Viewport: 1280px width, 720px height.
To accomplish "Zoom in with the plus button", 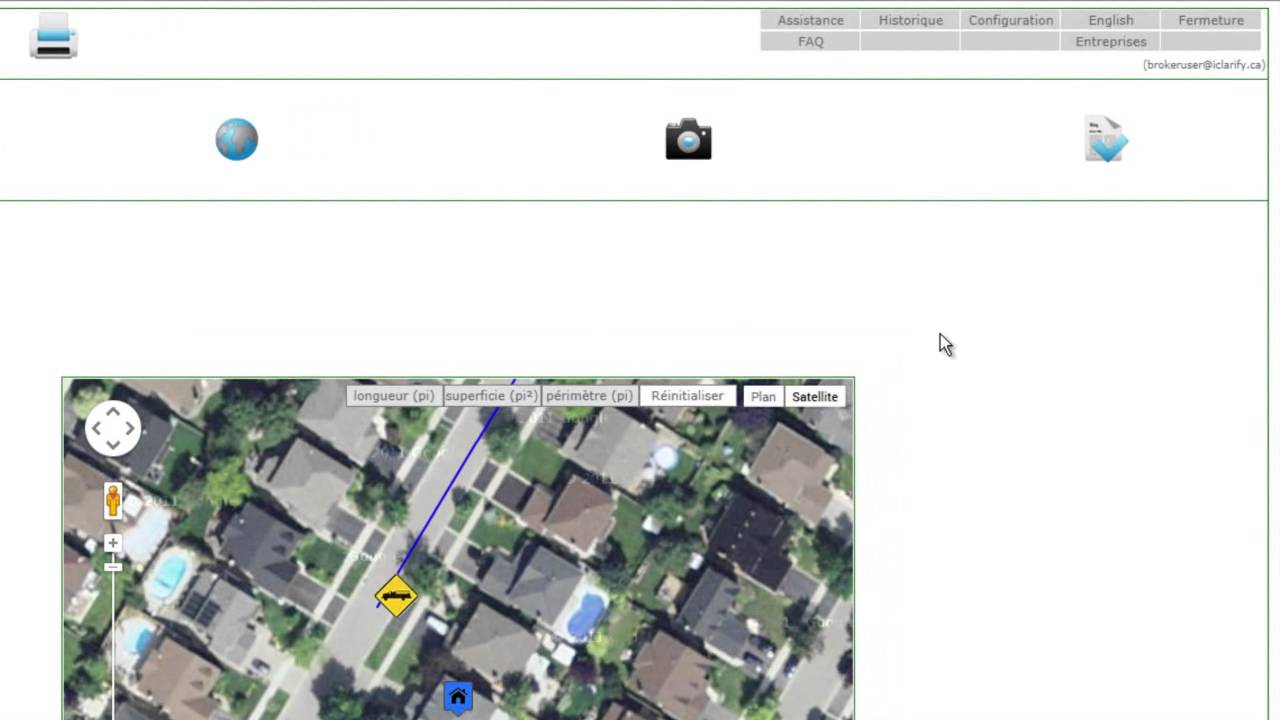I will [113, 543].
